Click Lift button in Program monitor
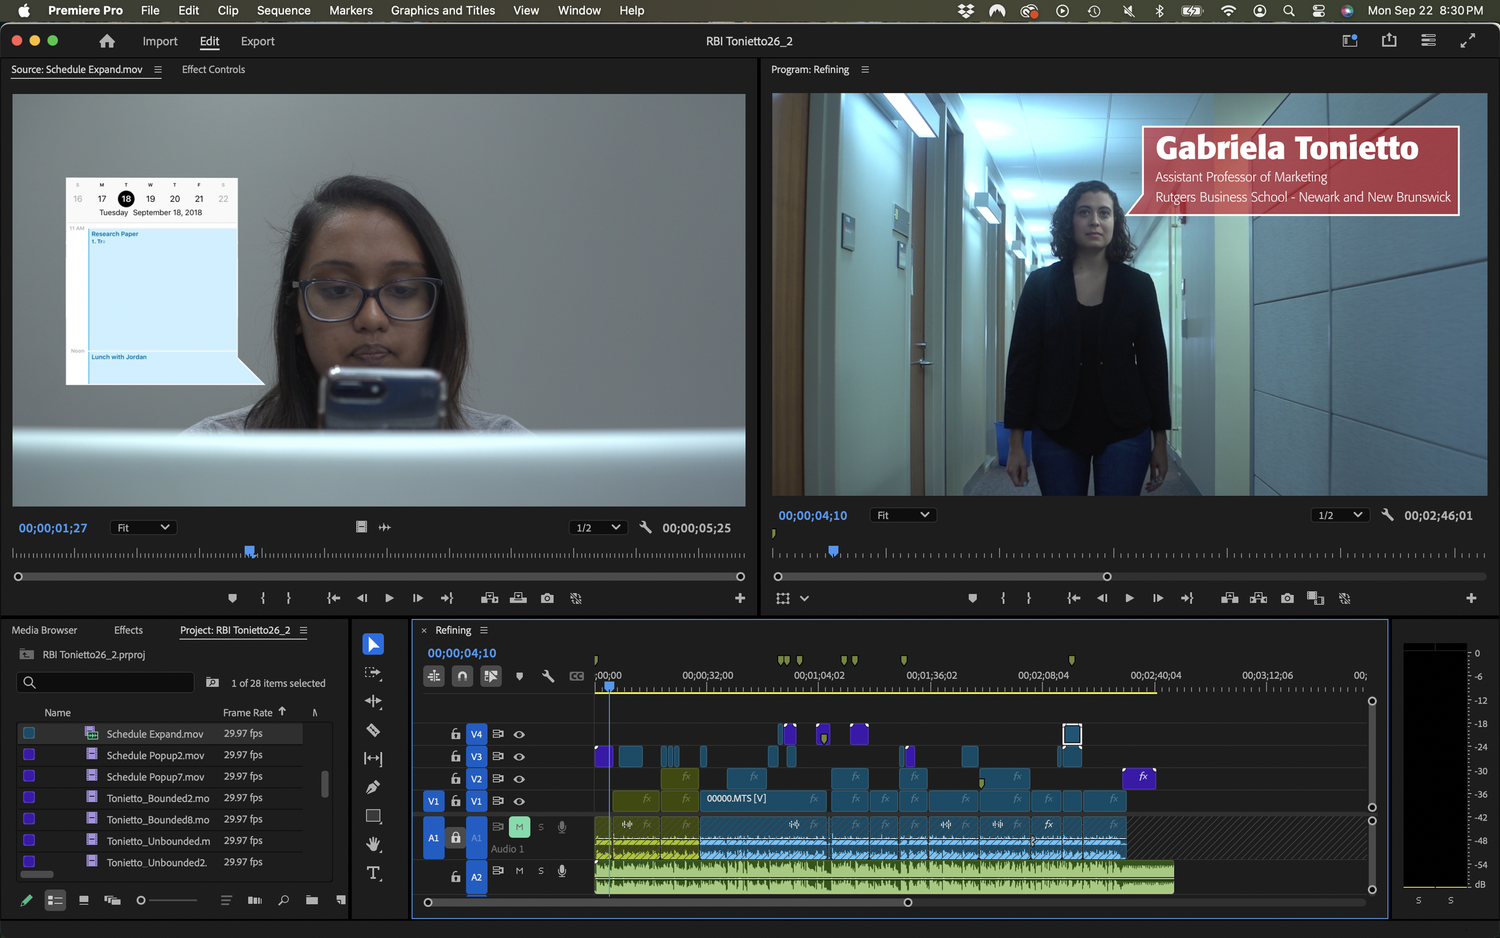 pyautogui.click(x=1229, y=598)
